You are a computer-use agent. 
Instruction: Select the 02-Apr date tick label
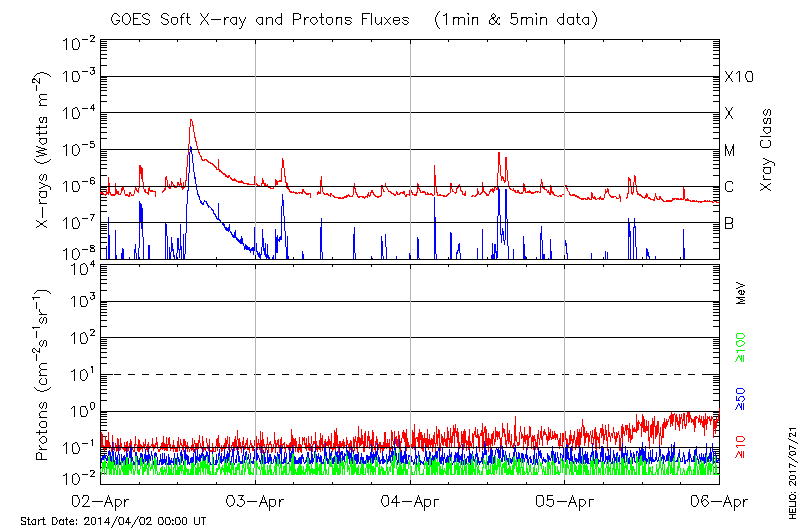pos(101,501)
